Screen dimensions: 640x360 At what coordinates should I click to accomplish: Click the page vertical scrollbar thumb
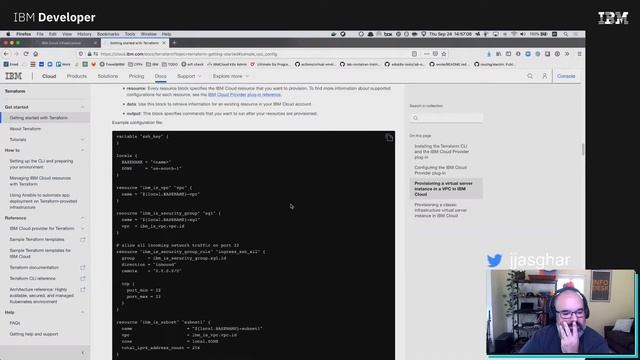click(583, 149)
